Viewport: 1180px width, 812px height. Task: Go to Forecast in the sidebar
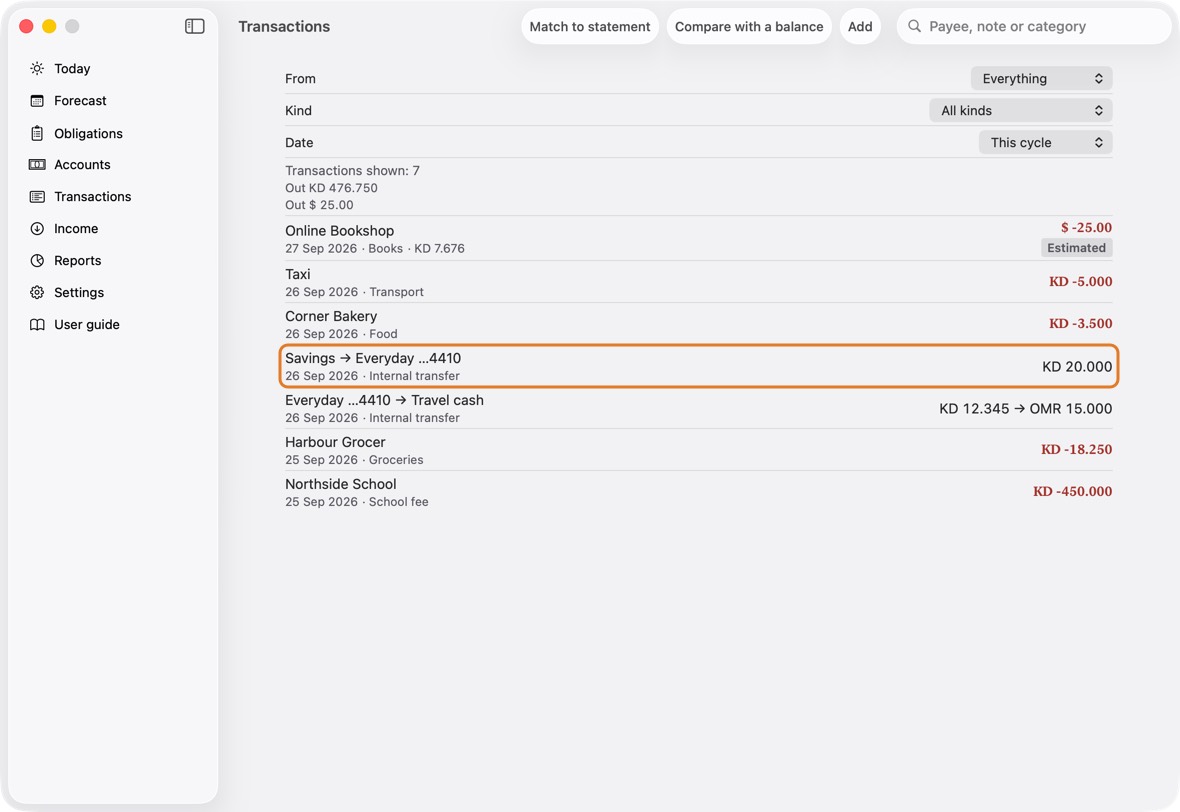(x=80, y=101)
